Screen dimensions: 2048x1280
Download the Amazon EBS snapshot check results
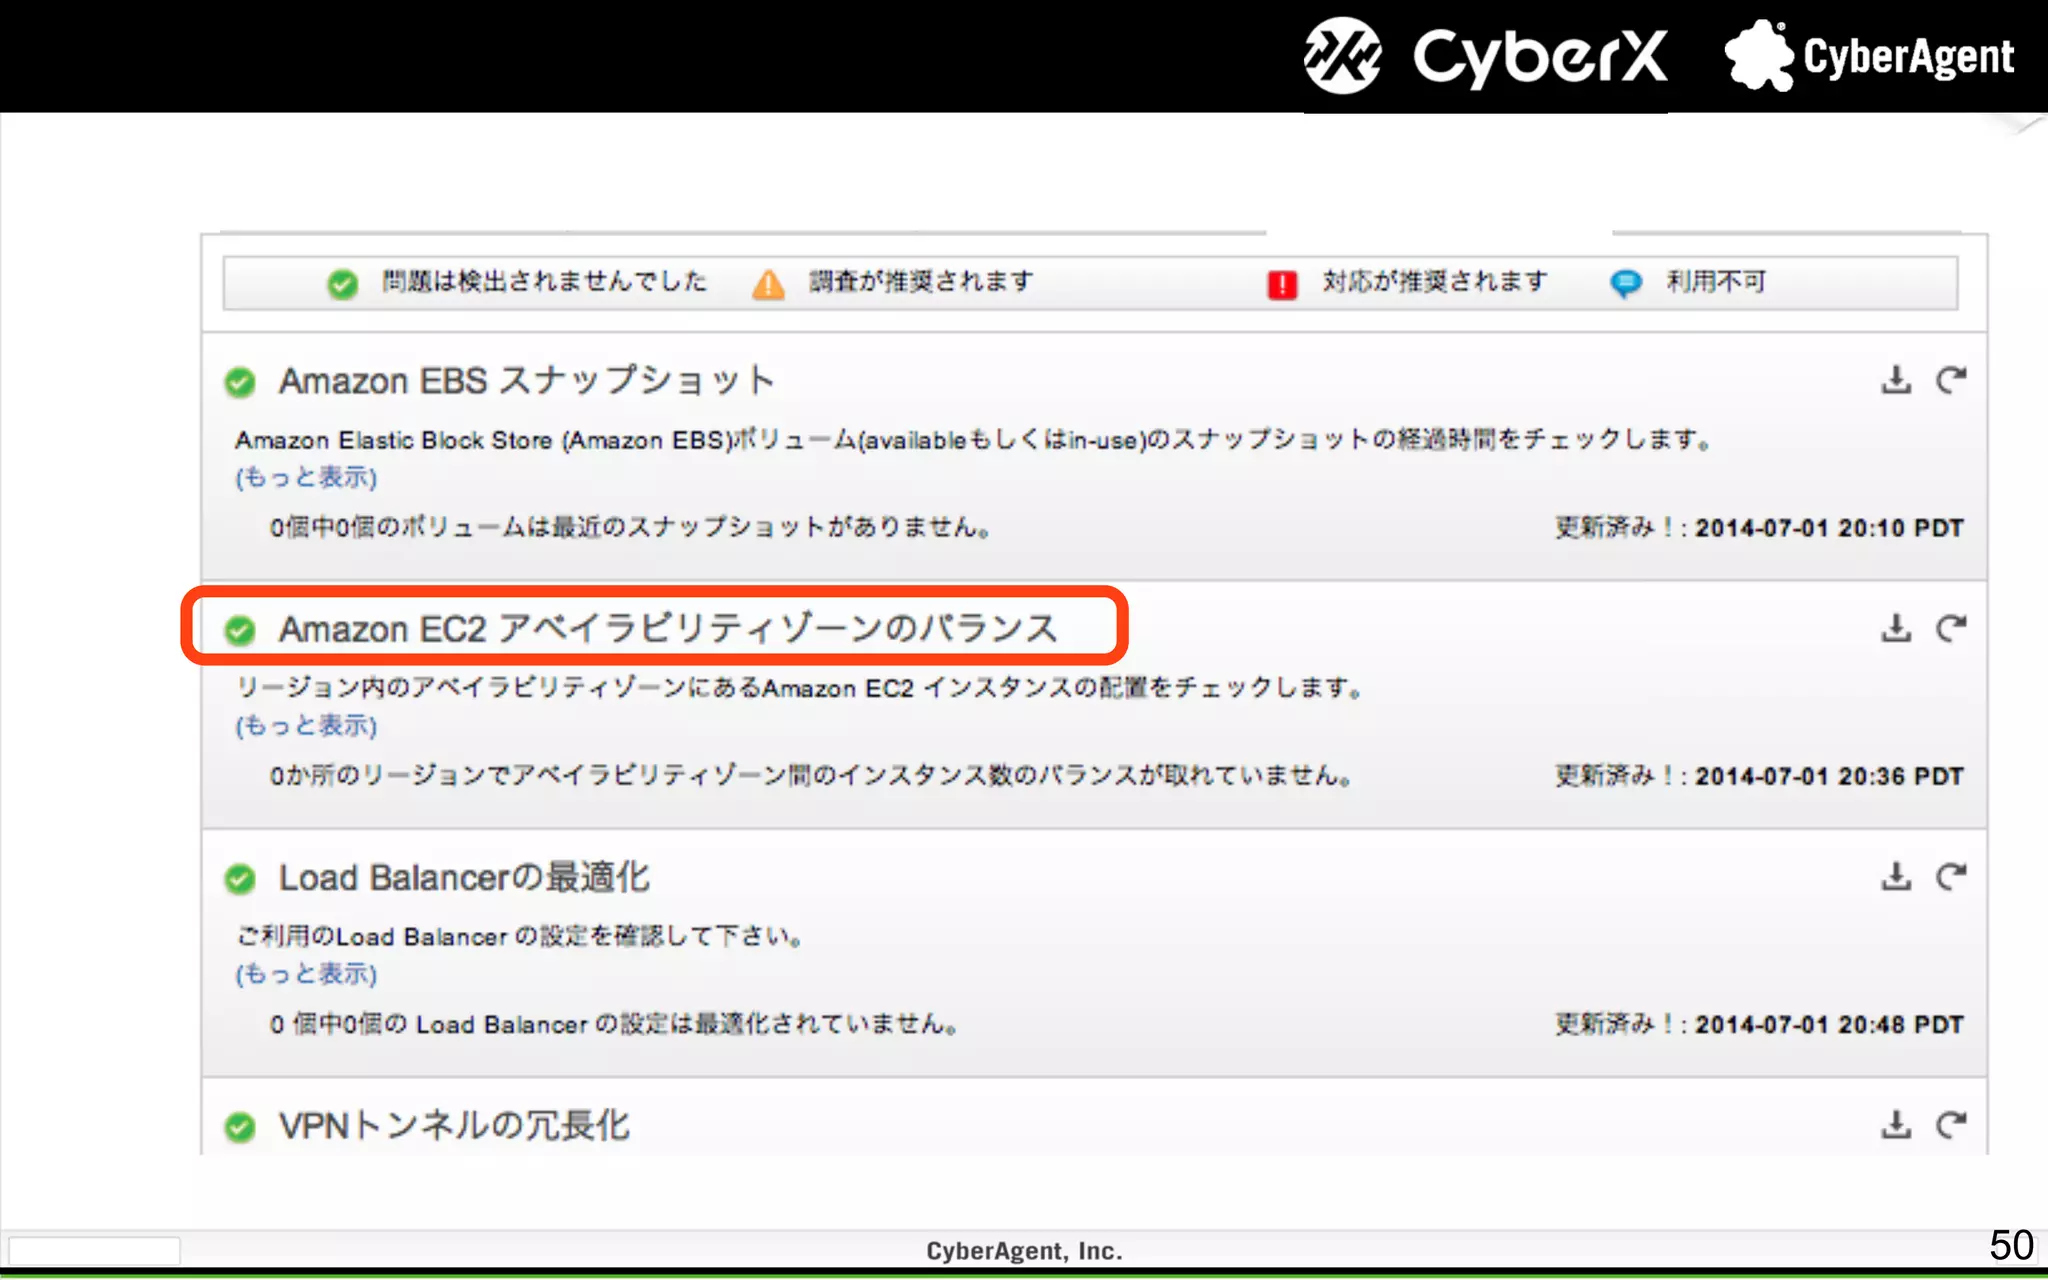coord(1895,380)
